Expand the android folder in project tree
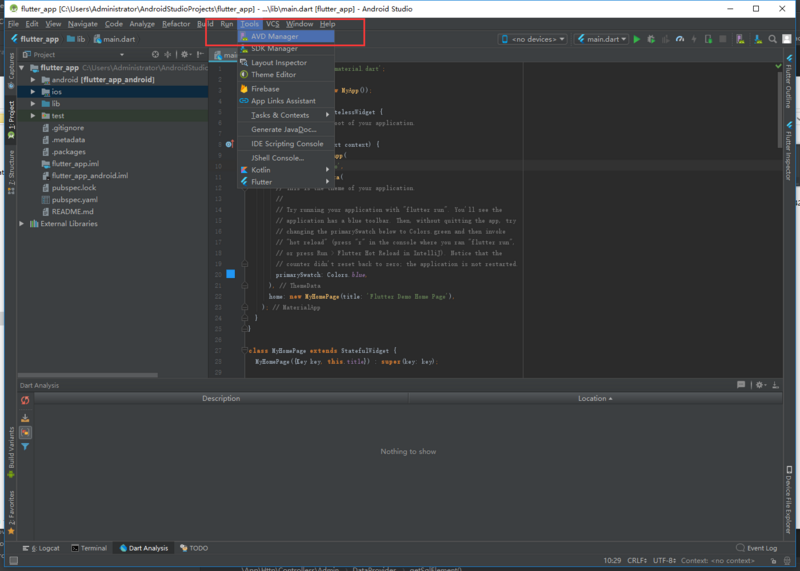The height and width of the screenshot is (571, 800). coord(33,80)
